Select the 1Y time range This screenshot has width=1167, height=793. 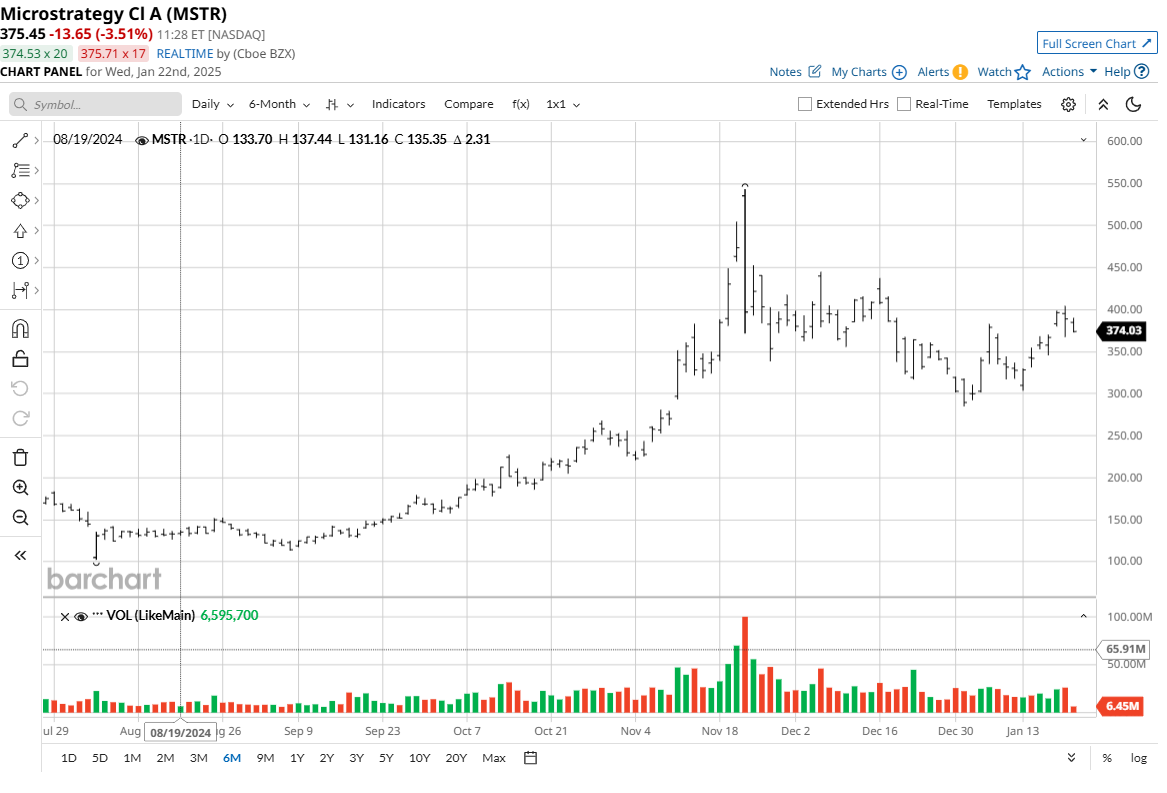[x=297, y=758]
